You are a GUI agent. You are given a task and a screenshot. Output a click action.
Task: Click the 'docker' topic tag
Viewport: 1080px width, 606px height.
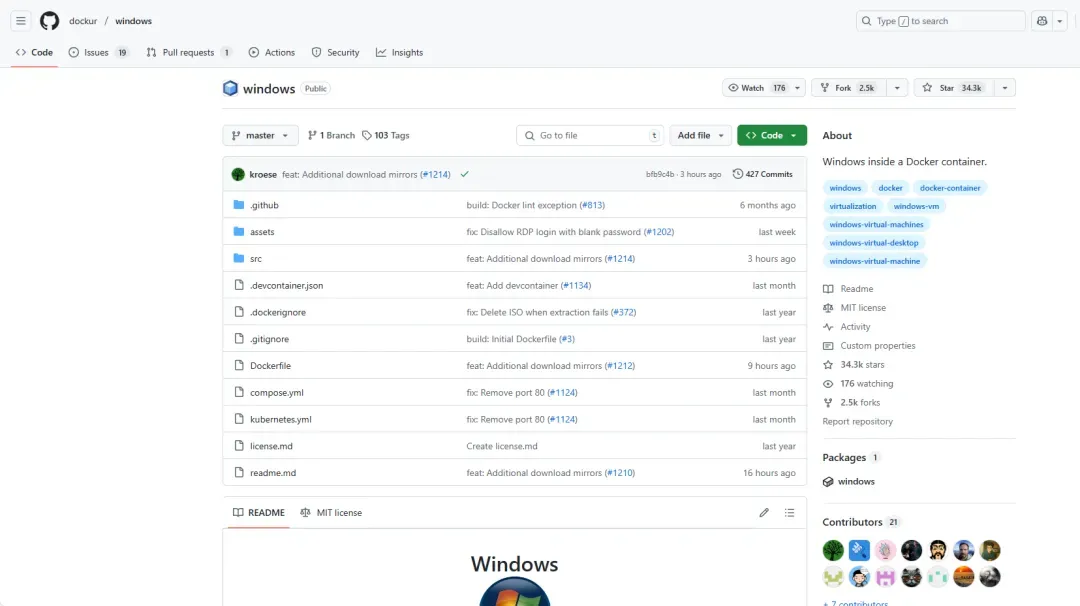890,188
